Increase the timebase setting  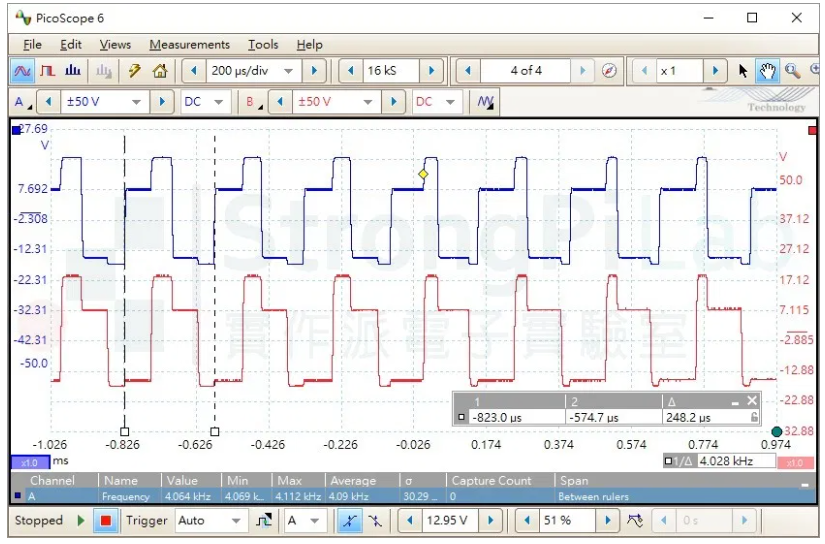314,70
